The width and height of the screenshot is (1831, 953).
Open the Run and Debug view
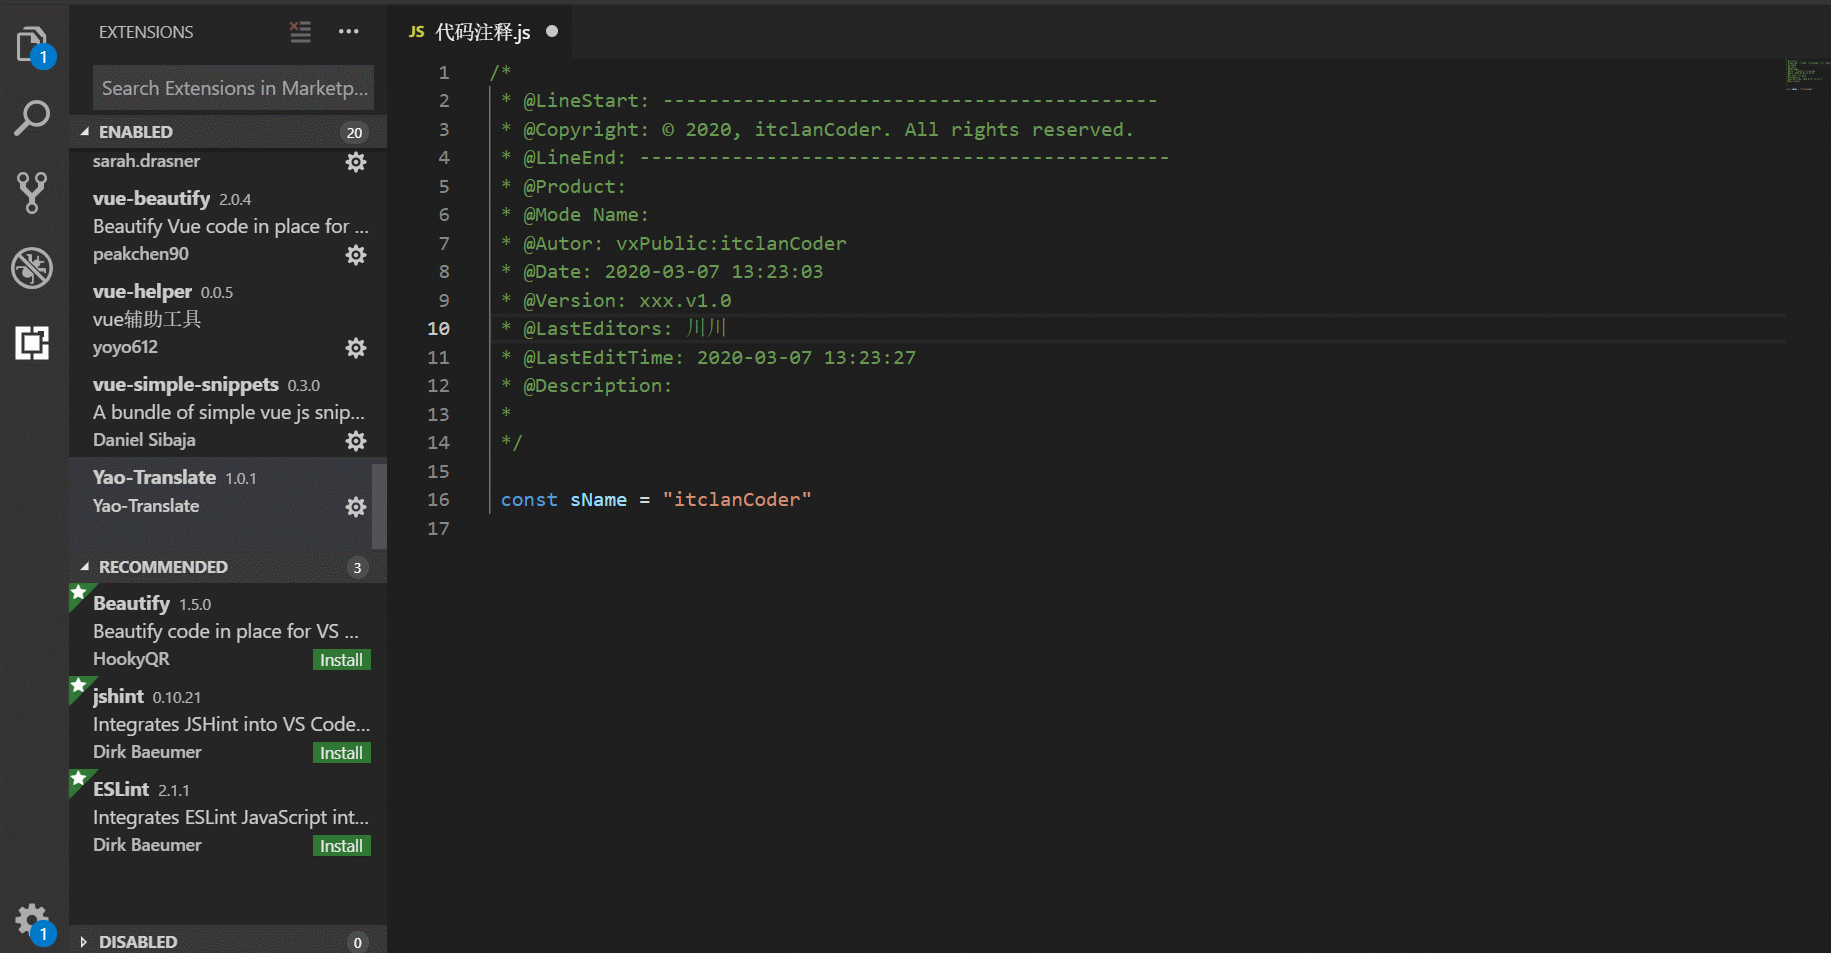coord(32,268)
